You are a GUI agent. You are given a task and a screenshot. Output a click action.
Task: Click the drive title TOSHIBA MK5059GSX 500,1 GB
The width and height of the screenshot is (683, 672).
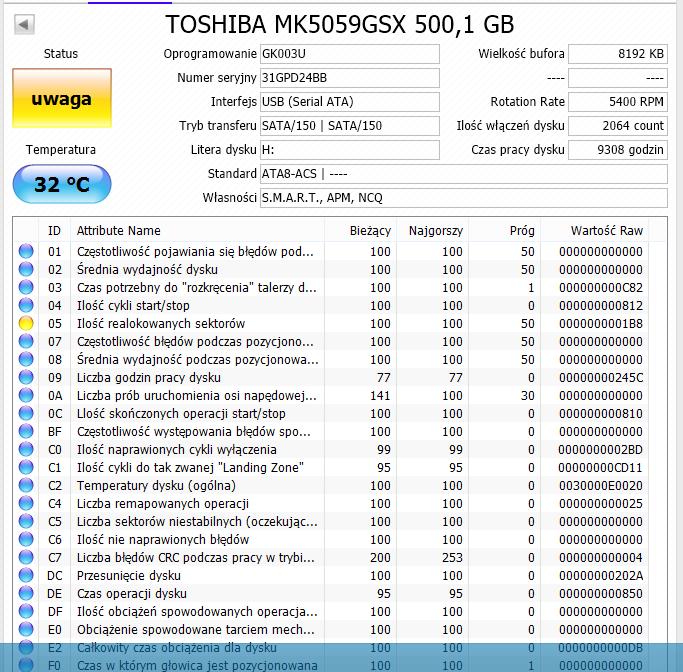coord(340,24)
